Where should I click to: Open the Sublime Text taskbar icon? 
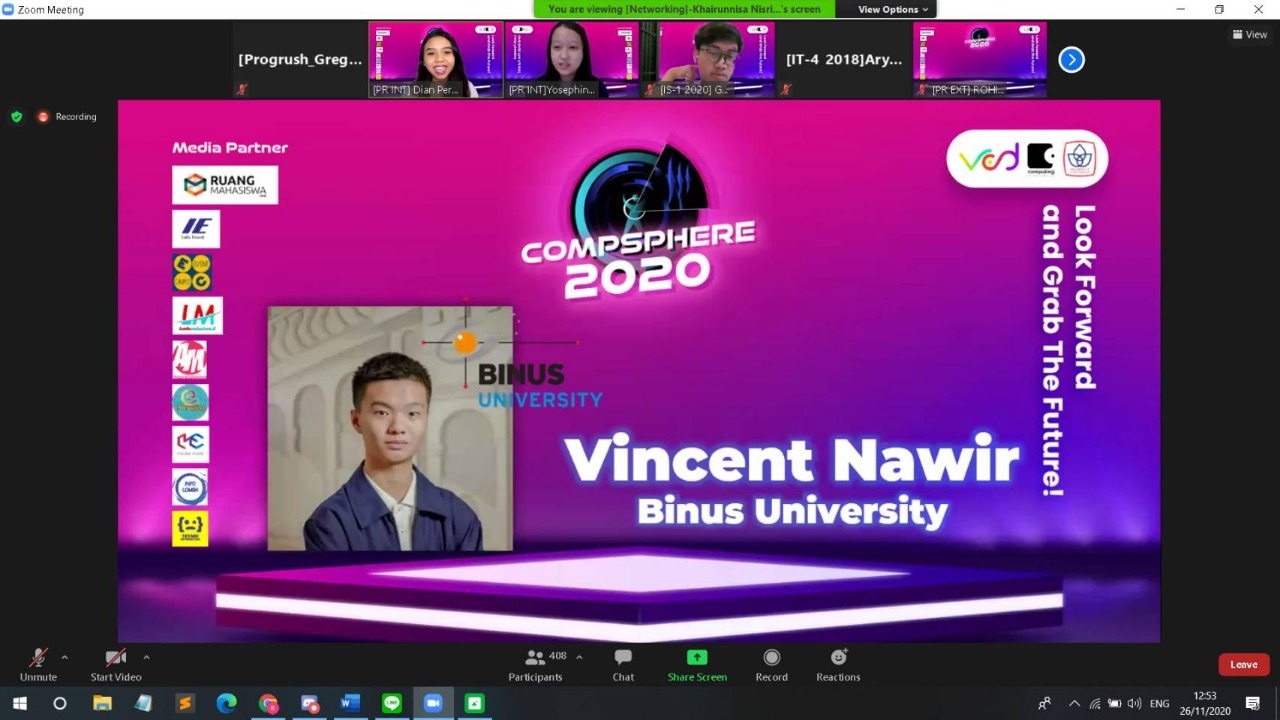(185, 703)
